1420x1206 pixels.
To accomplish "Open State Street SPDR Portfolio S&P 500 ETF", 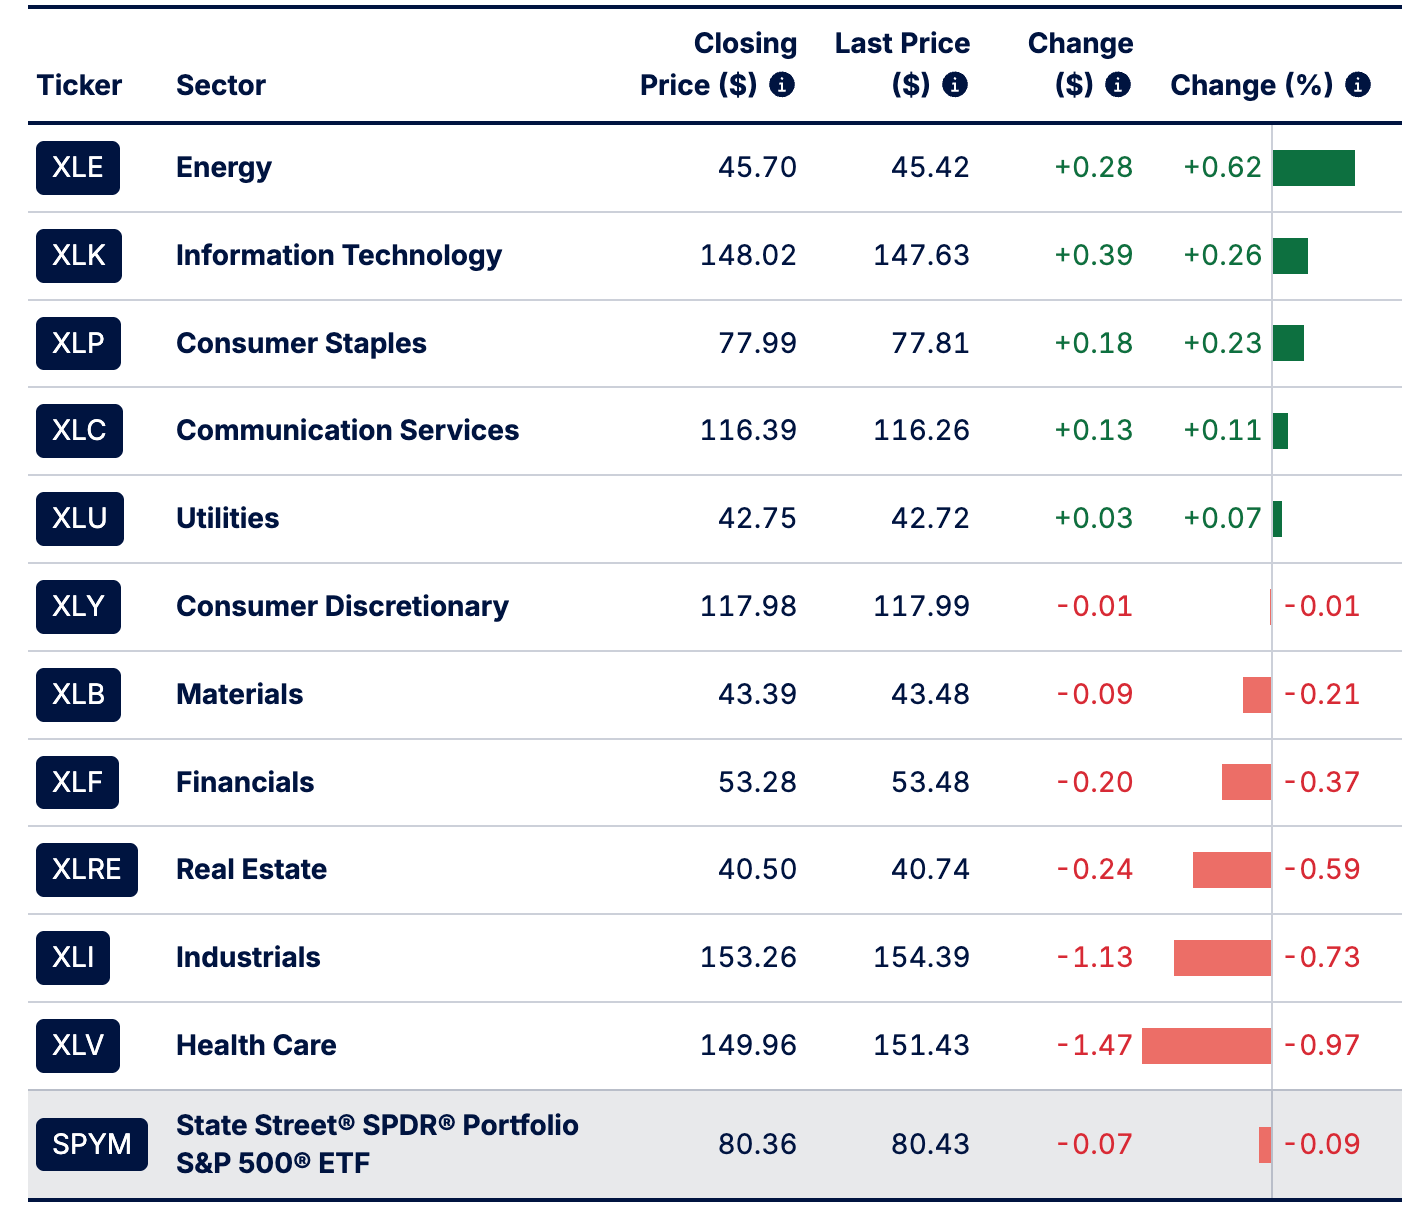I will 377,1144.
